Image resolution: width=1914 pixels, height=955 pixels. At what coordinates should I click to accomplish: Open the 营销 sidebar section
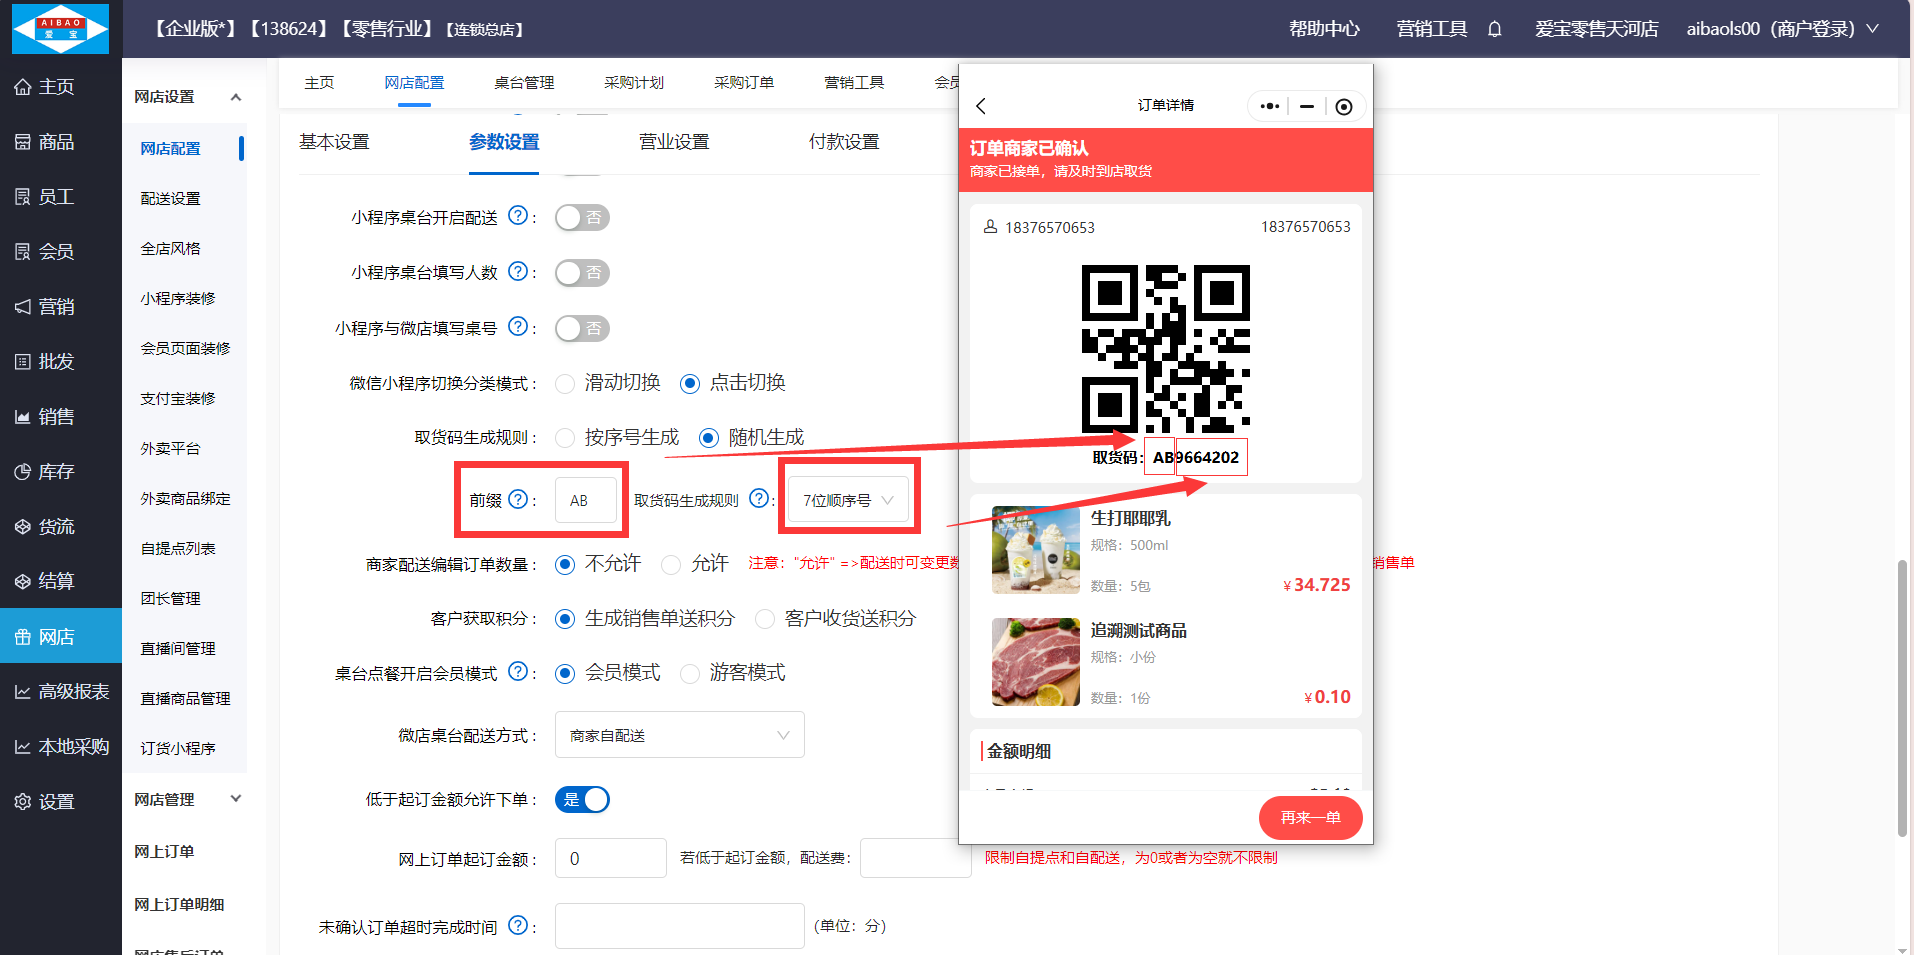pos(60,307)
